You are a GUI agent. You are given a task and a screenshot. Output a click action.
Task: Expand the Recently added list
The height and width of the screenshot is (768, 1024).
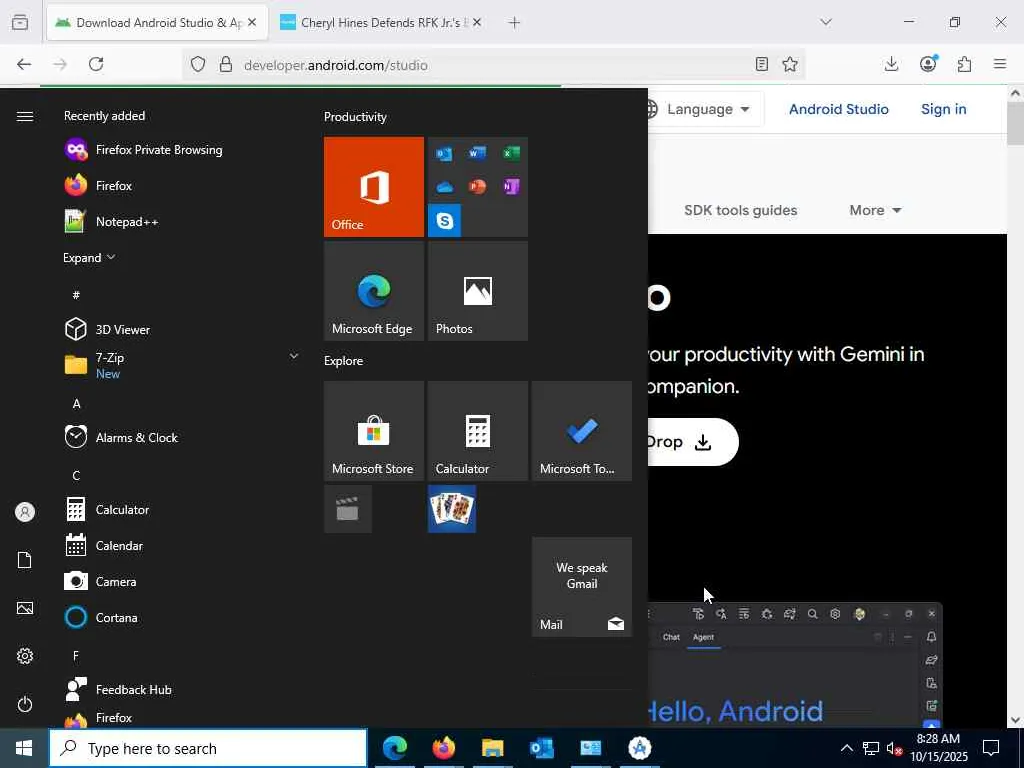coord(89,257)
